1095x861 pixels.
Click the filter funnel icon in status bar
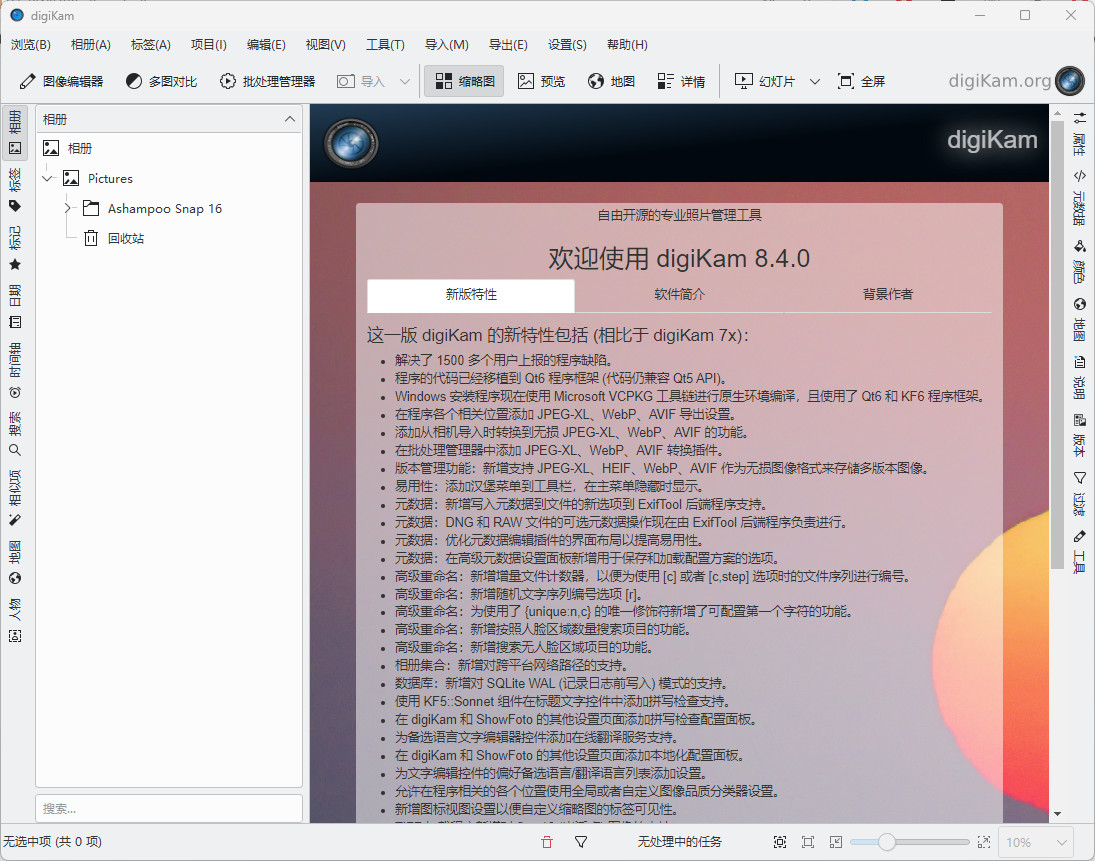[581, 842]
